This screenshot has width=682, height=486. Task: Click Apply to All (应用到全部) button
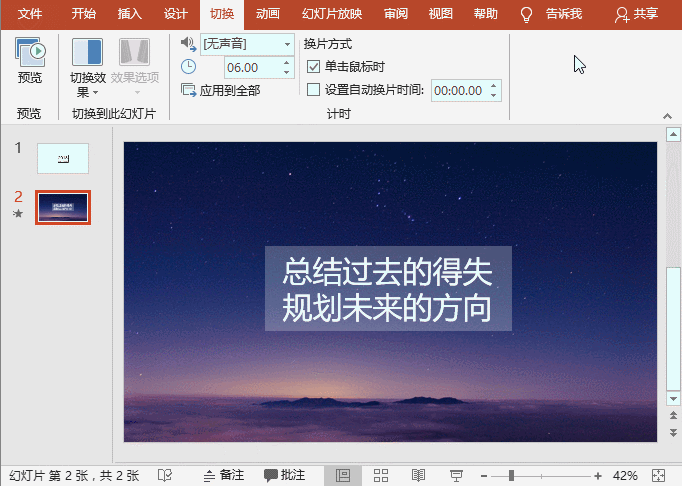pos(221,90)
